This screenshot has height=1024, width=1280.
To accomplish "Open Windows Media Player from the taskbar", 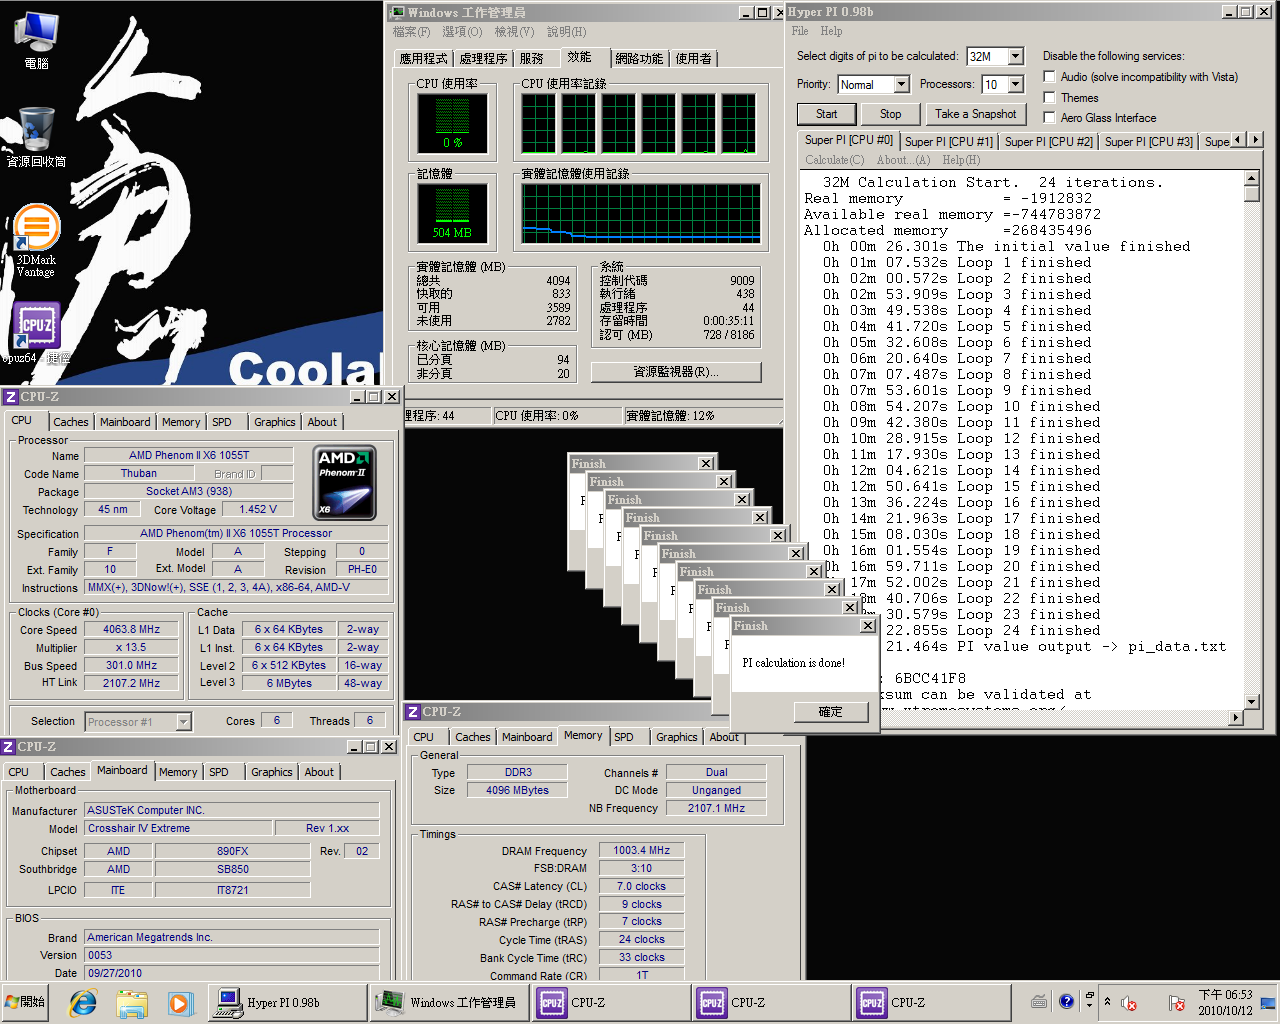I will (179, 1003).
